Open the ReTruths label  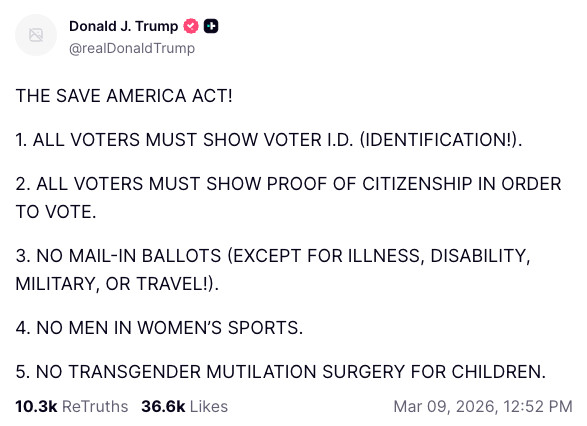[x=95, y=407]
